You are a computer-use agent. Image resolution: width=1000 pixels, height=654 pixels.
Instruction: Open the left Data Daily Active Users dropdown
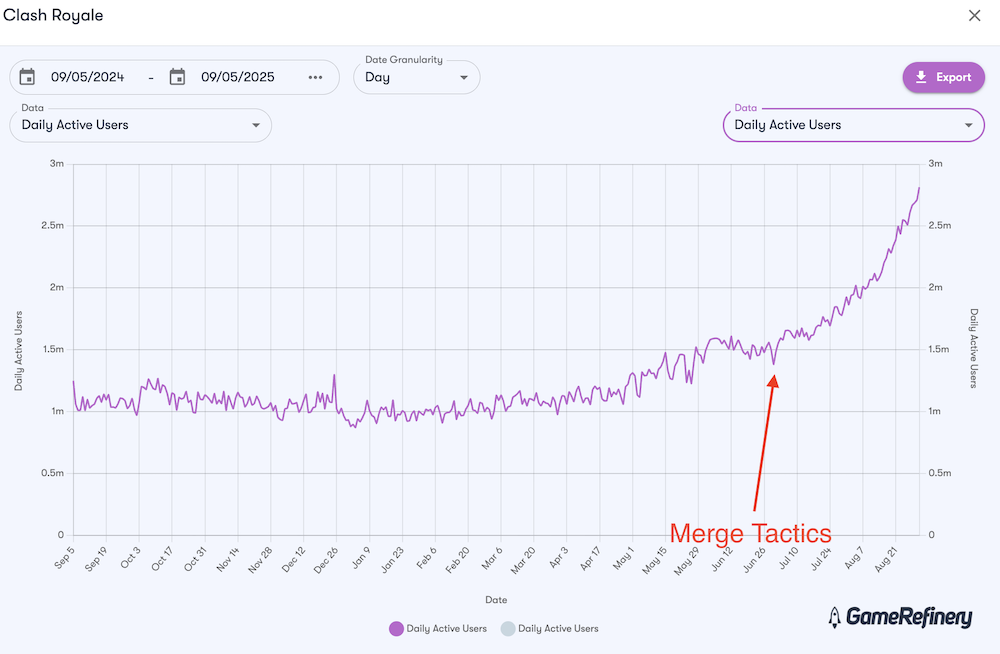click(141, 125)
